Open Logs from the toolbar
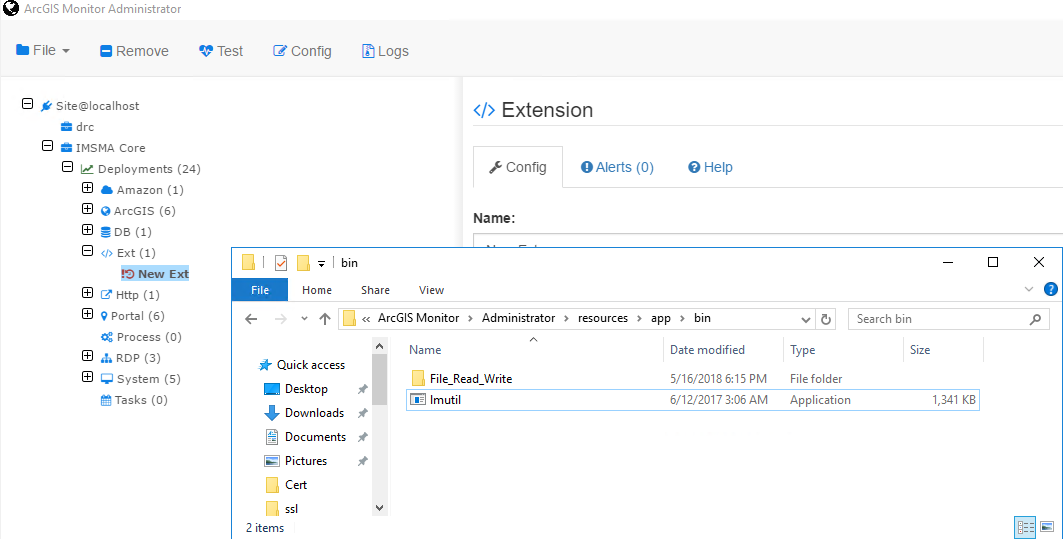1063x539 pixels. click(x=385, y=51)
